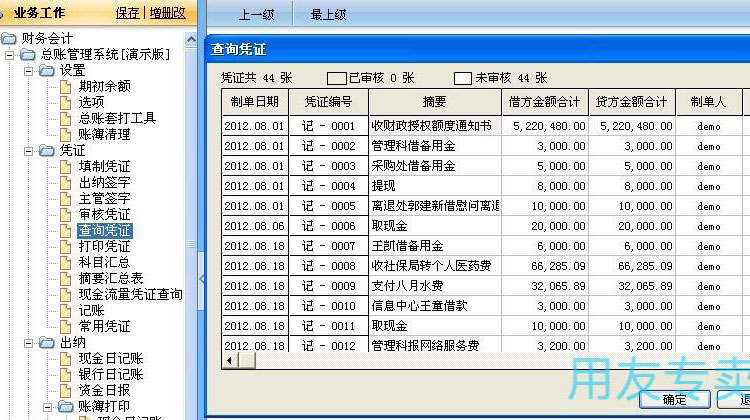Image resolution: width=750 pixels, height=420 pixels.
Task: Click the 打印凭证 document icon
Action: point(66,247)
